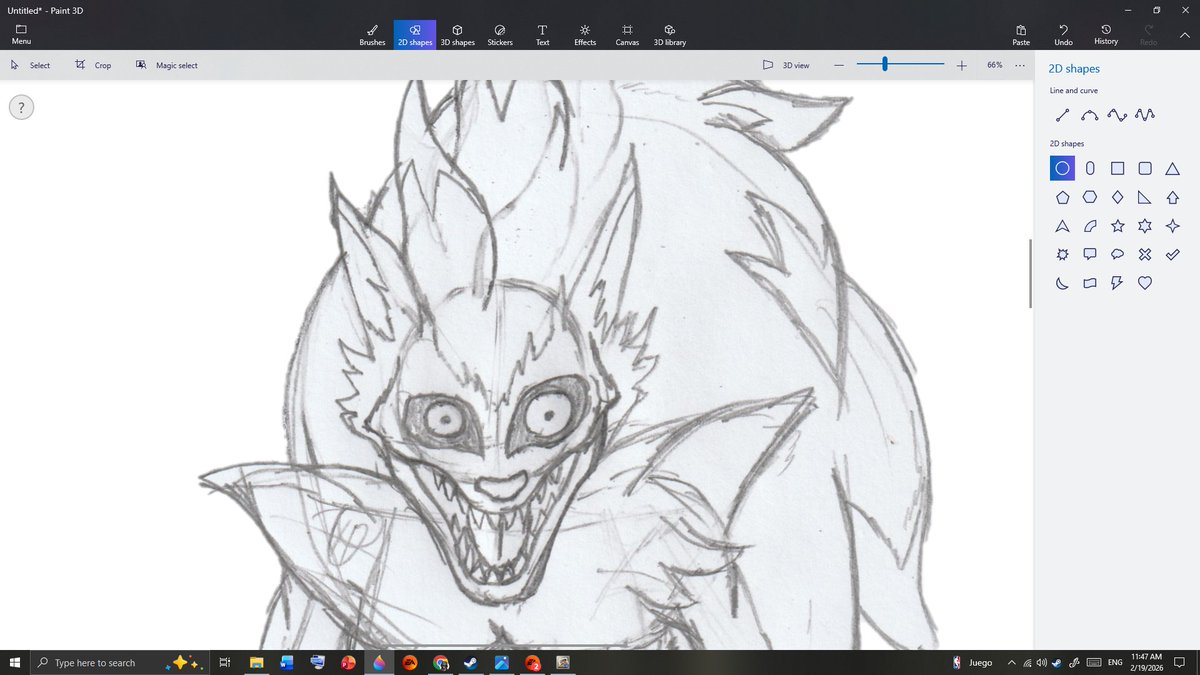The image size is (1200, 675).
Task: Open the Brushes tab
Action: click(372, 35)
